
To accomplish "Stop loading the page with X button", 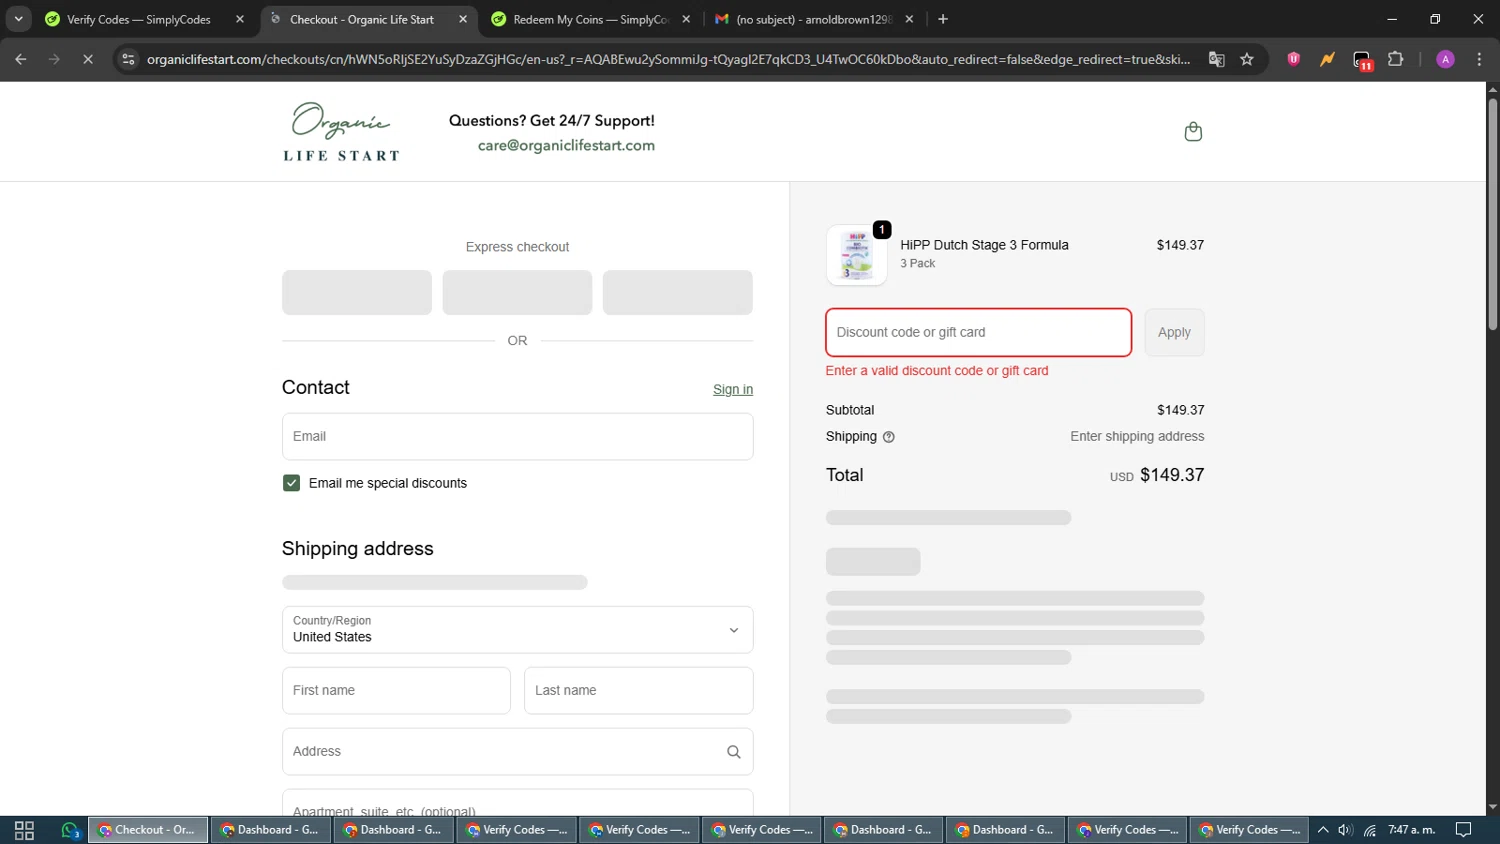I will (88, 60).
